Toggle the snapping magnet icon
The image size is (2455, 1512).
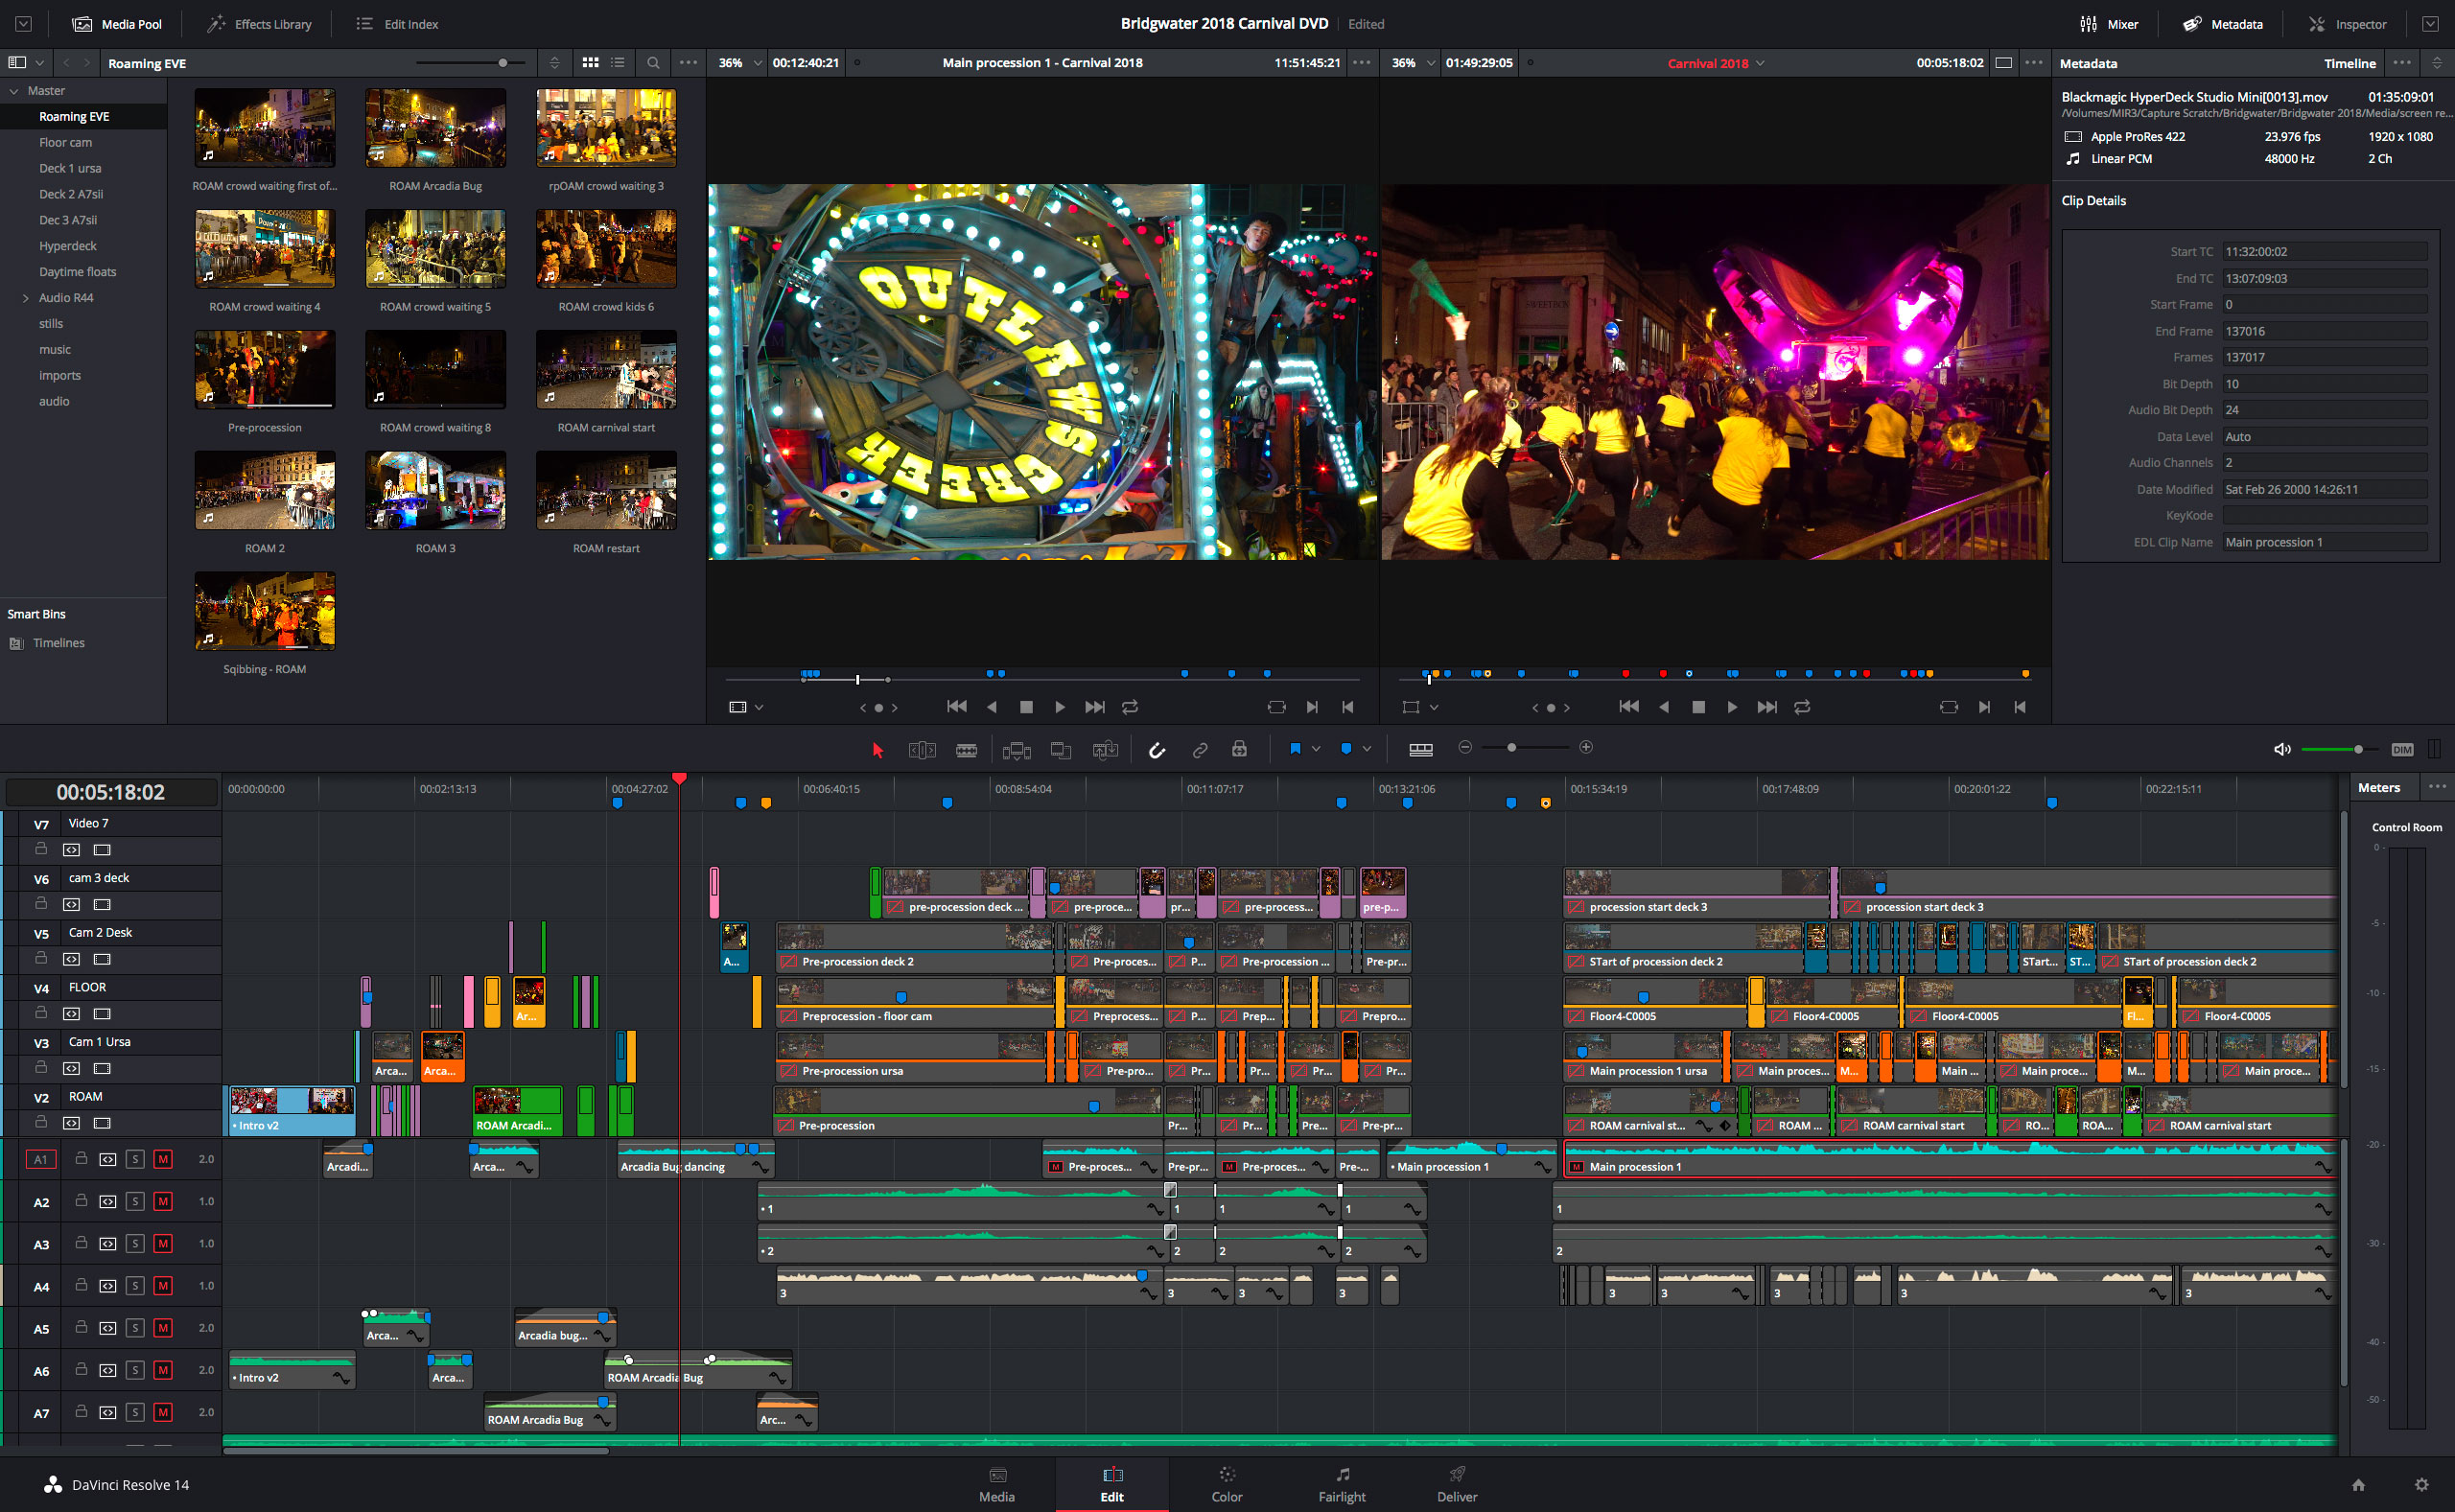pos(1156,749)
